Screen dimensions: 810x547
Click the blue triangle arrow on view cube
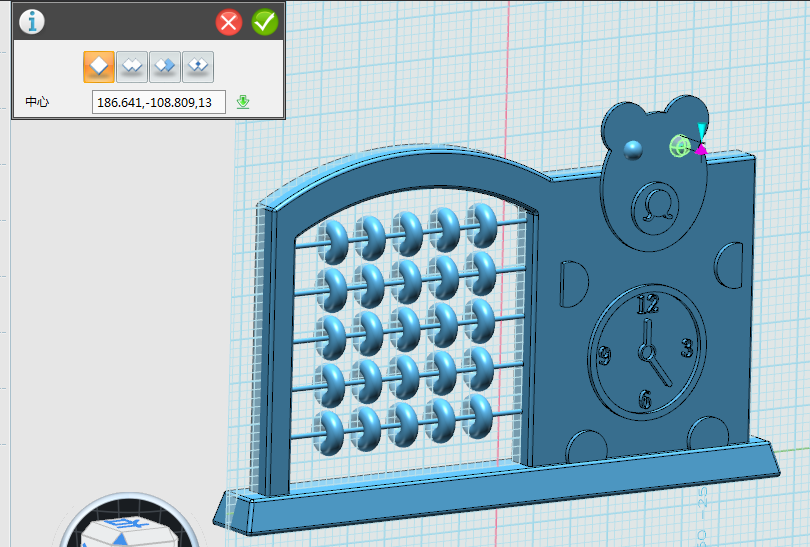click(121, 540)
